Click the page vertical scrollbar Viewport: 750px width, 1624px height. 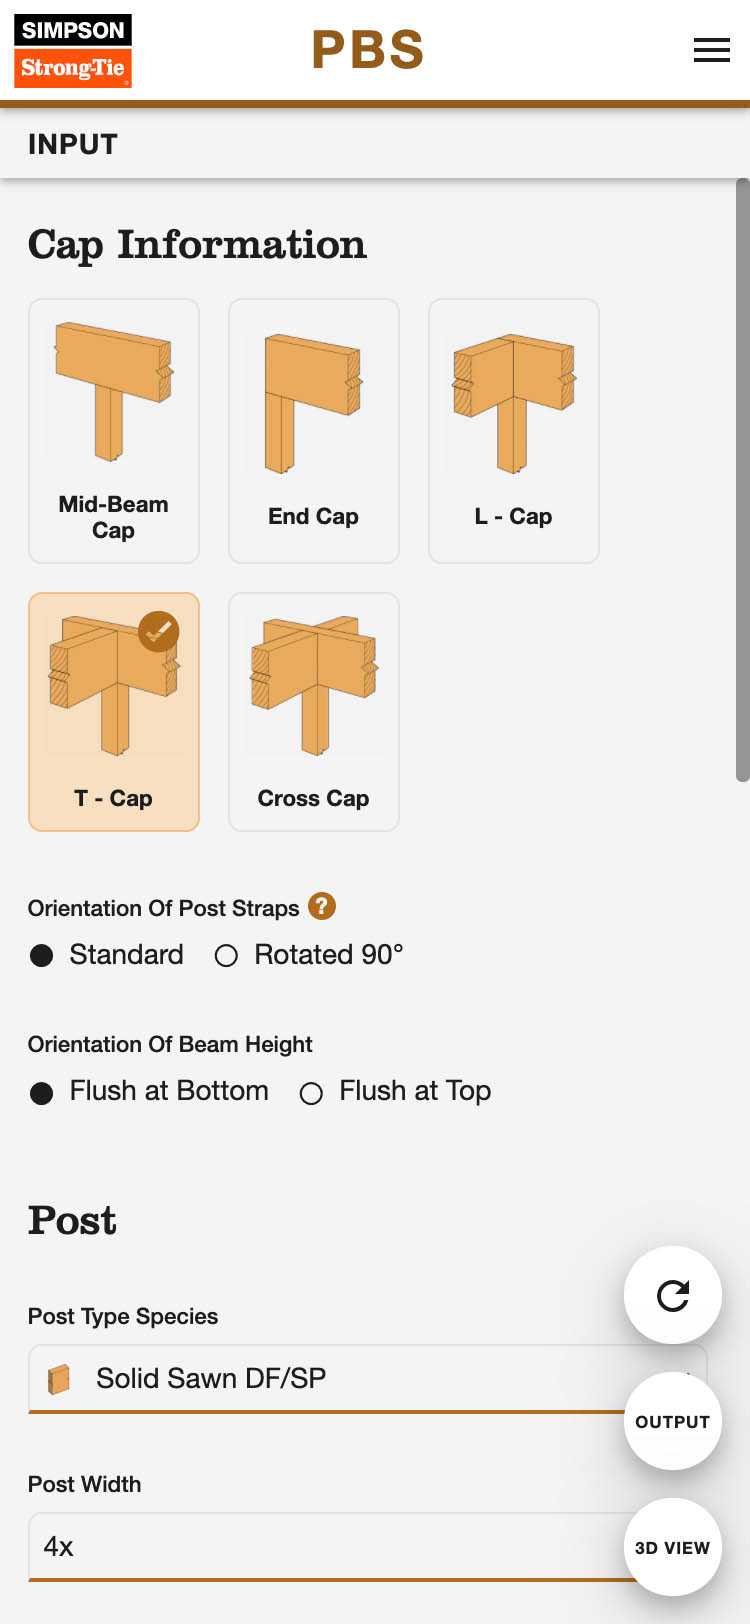pos(742,480)
